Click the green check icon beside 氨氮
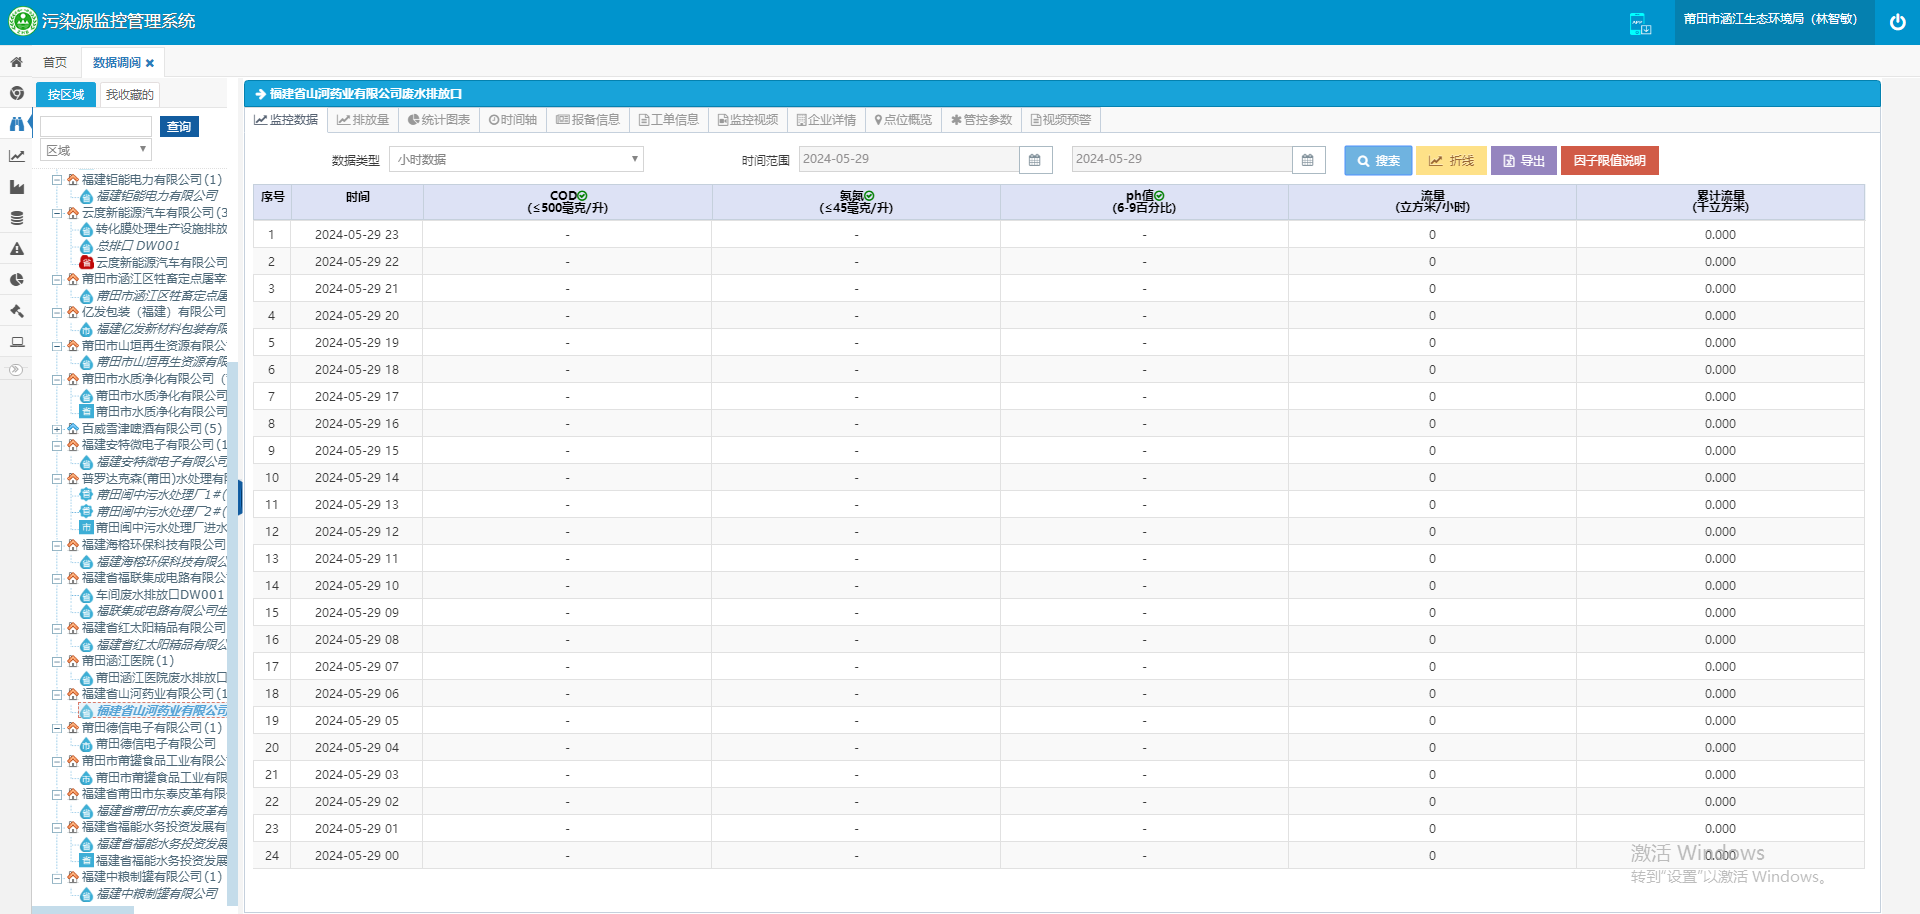The width and height of the screenshot is (1920, 914). click(869, 196)
